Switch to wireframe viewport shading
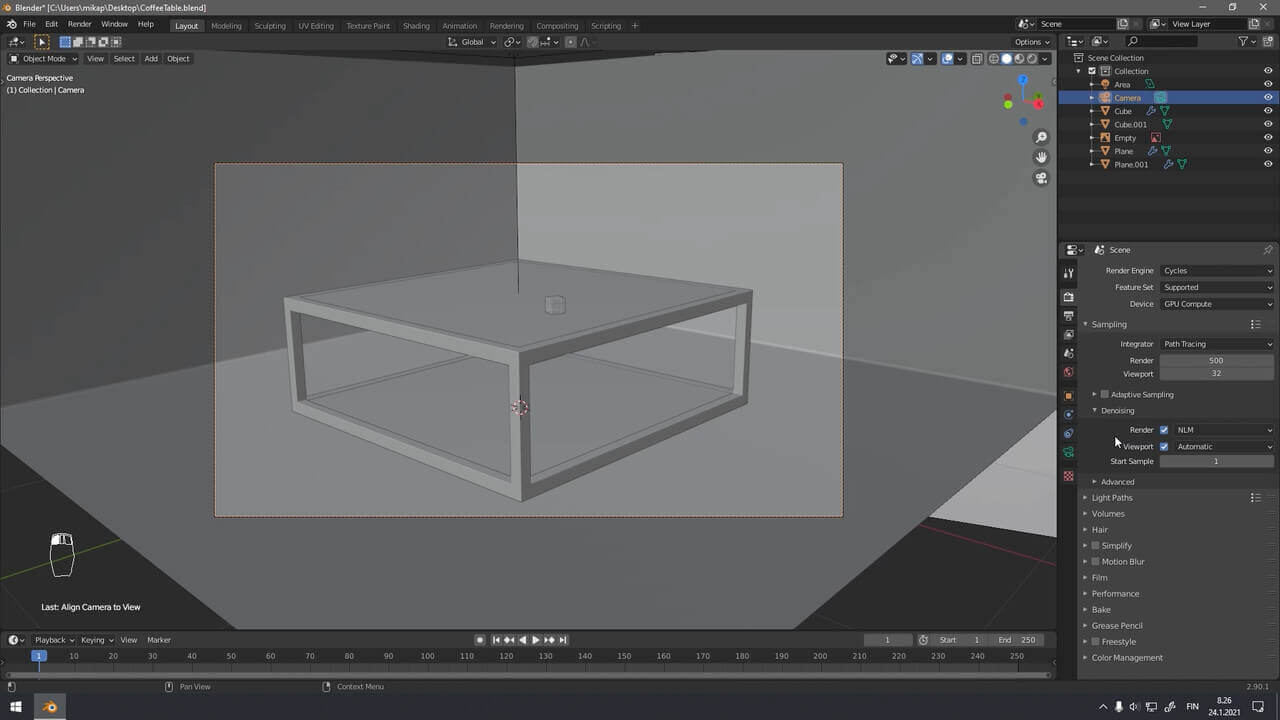Viewport: 1280px width, 720px height. [x=994, y=58]
